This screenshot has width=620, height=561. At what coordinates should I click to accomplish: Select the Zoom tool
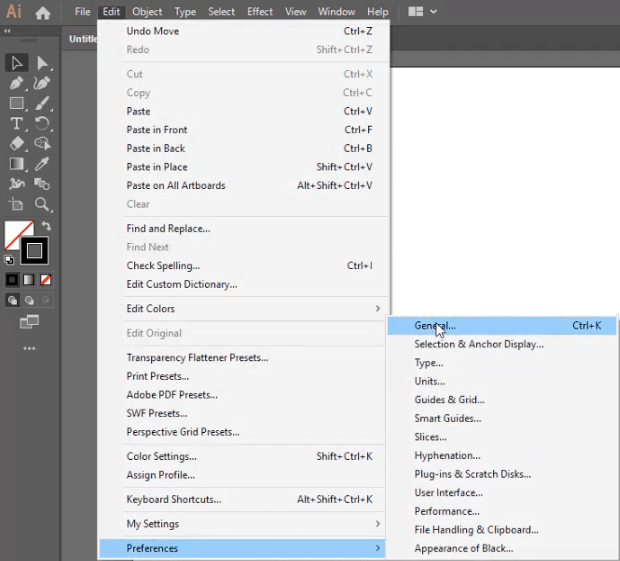(42, 204)
